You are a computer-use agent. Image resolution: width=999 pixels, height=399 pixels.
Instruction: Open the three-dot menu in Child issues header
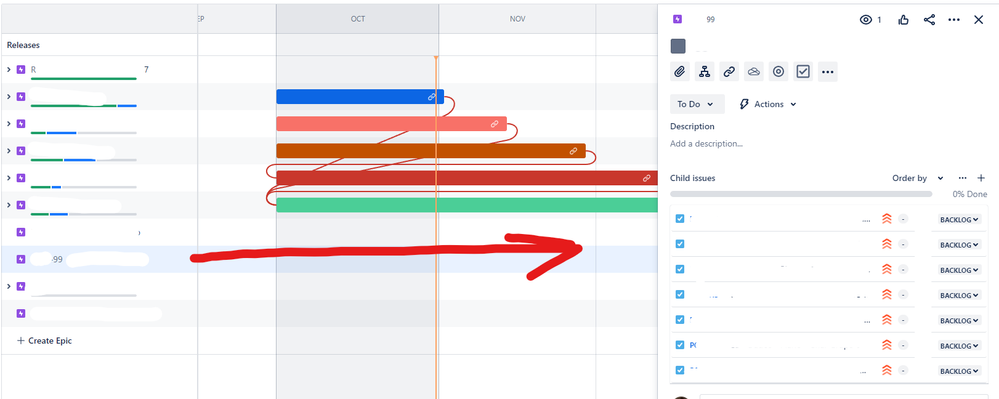962,178
